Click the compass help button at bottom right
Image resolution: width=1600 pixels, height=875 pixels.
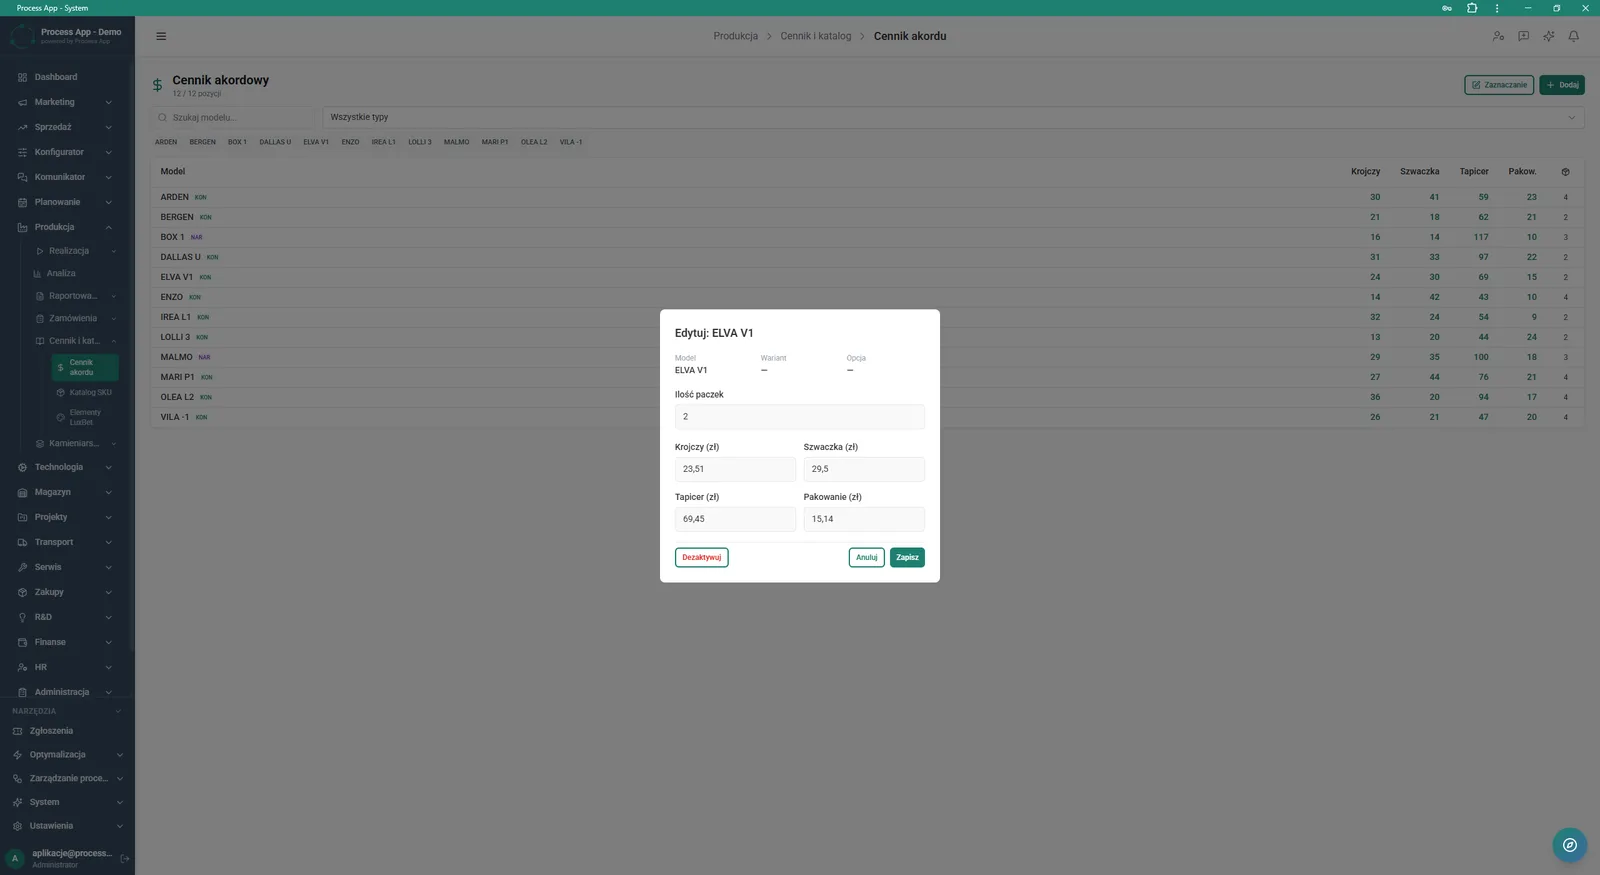(x=1570, y=845)
